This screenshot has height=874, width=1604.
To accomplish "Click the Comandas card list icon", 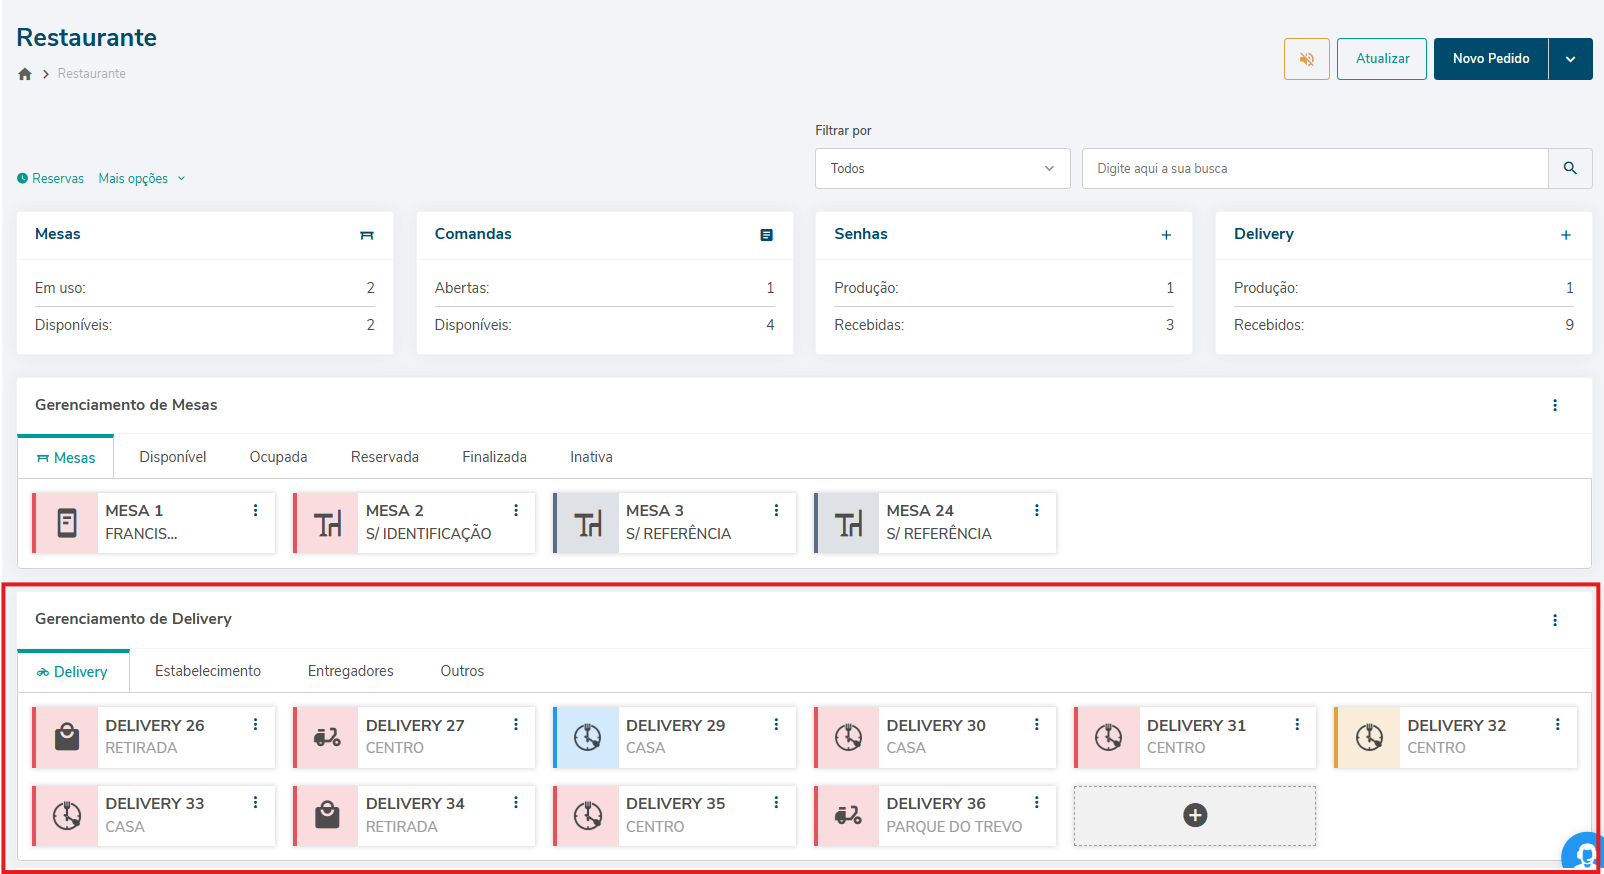I will point(766,235).
